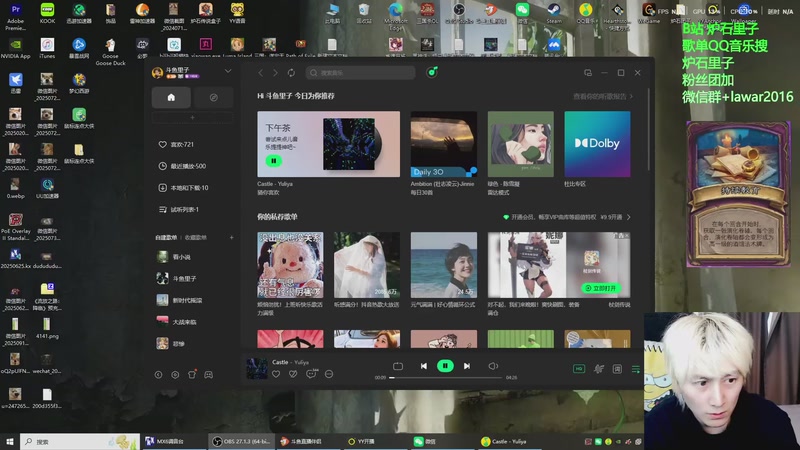
Task: Go forward with the navigation right arrow
Action: 276,73
